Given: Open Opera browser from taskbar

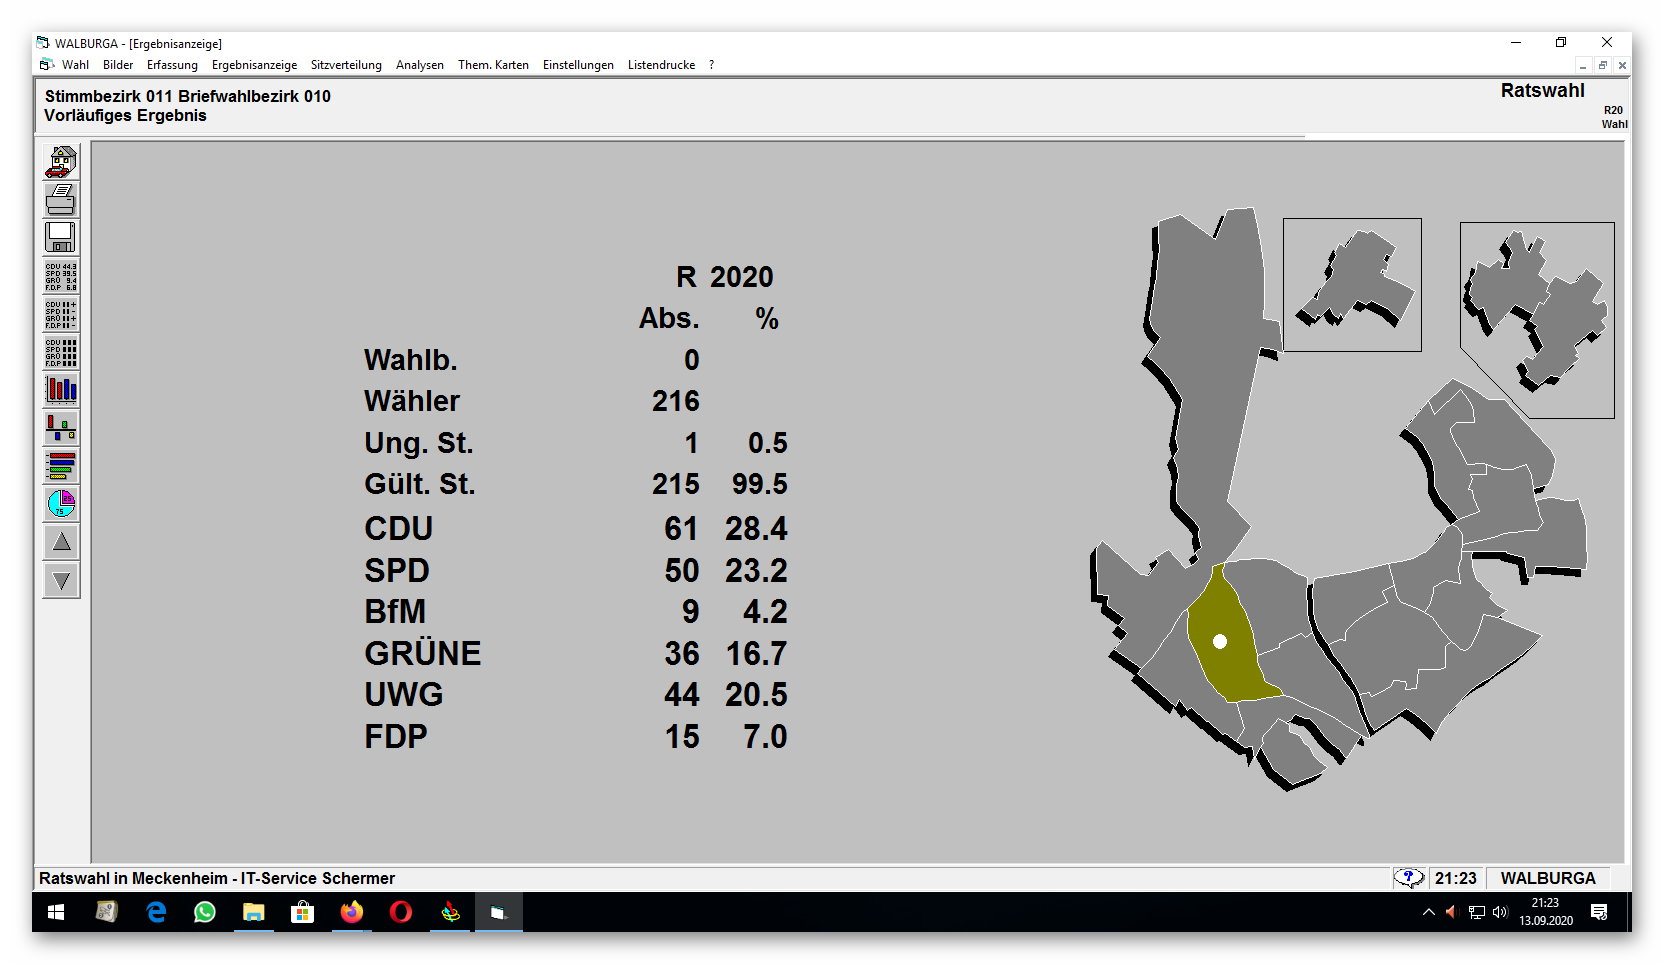Looking at the screenshot, I should coord(400,912).
